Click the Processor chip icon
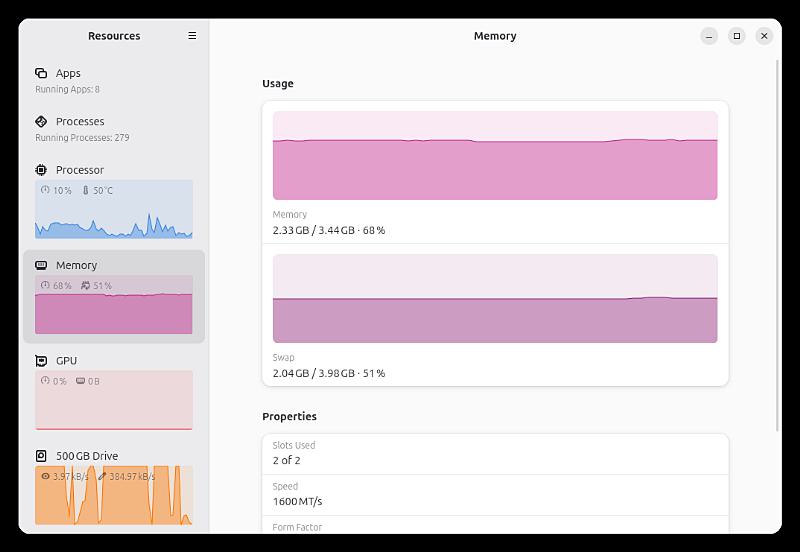 [41, 170]
